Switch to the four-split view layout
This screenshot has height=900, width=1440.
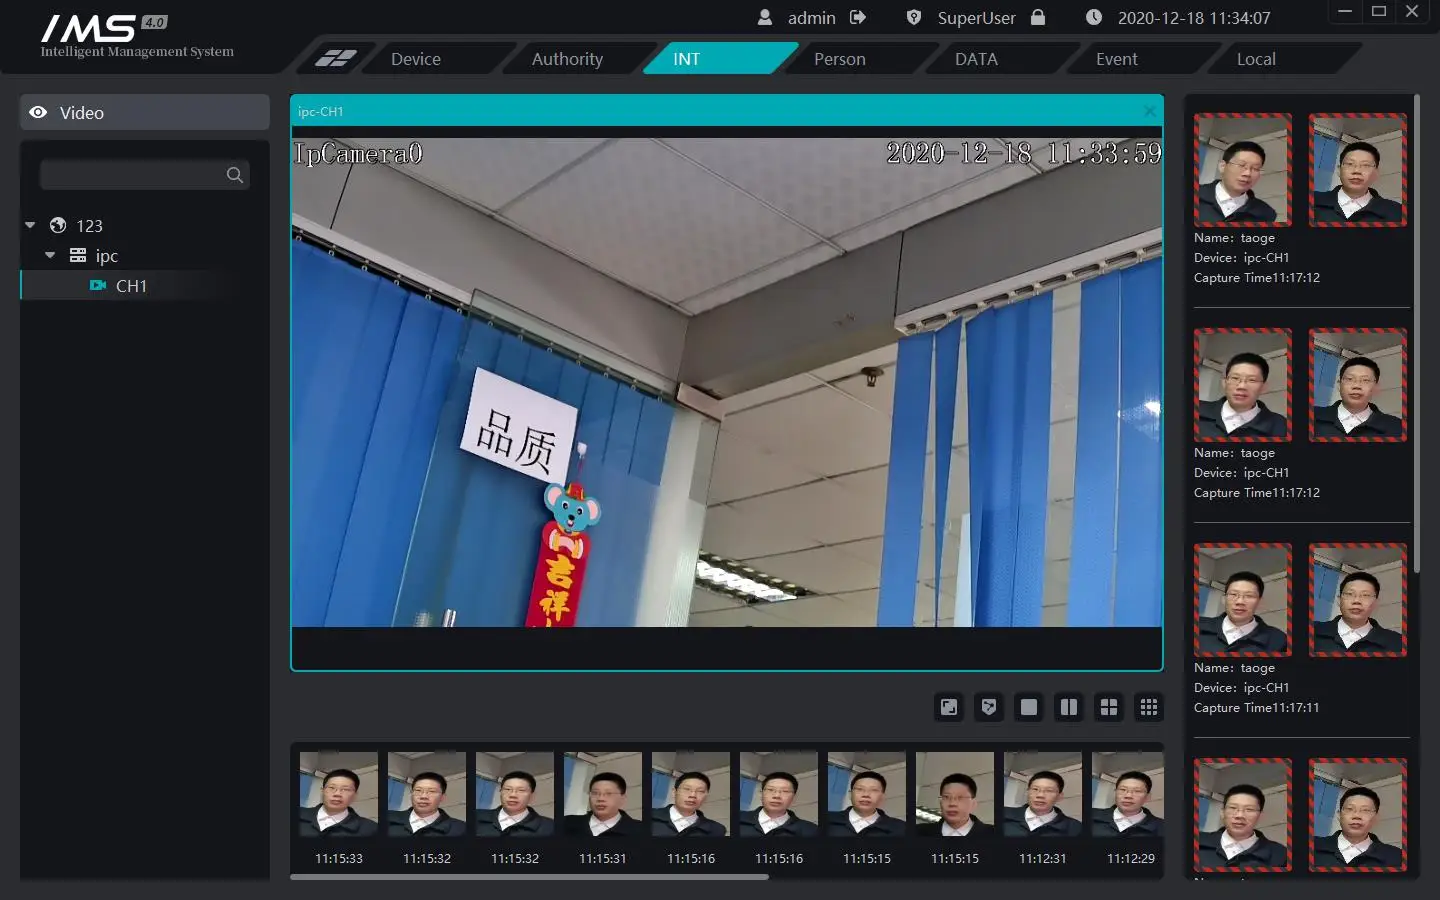1108,707
